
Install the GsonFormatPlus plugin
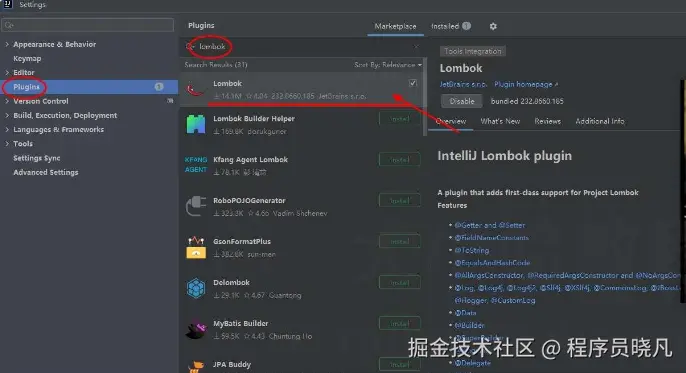point(399,241)
